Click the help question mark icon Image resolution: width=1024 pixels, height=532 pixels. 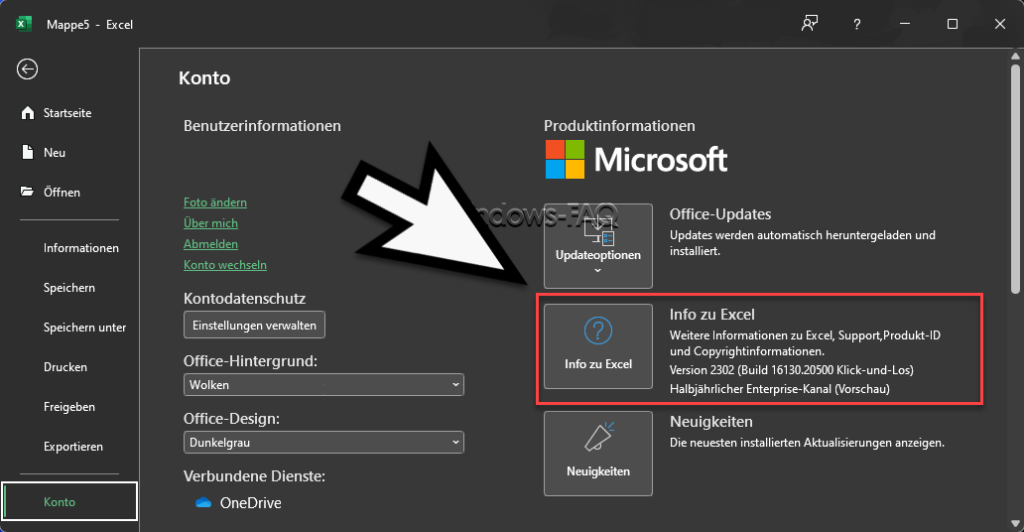coord(857,24)
